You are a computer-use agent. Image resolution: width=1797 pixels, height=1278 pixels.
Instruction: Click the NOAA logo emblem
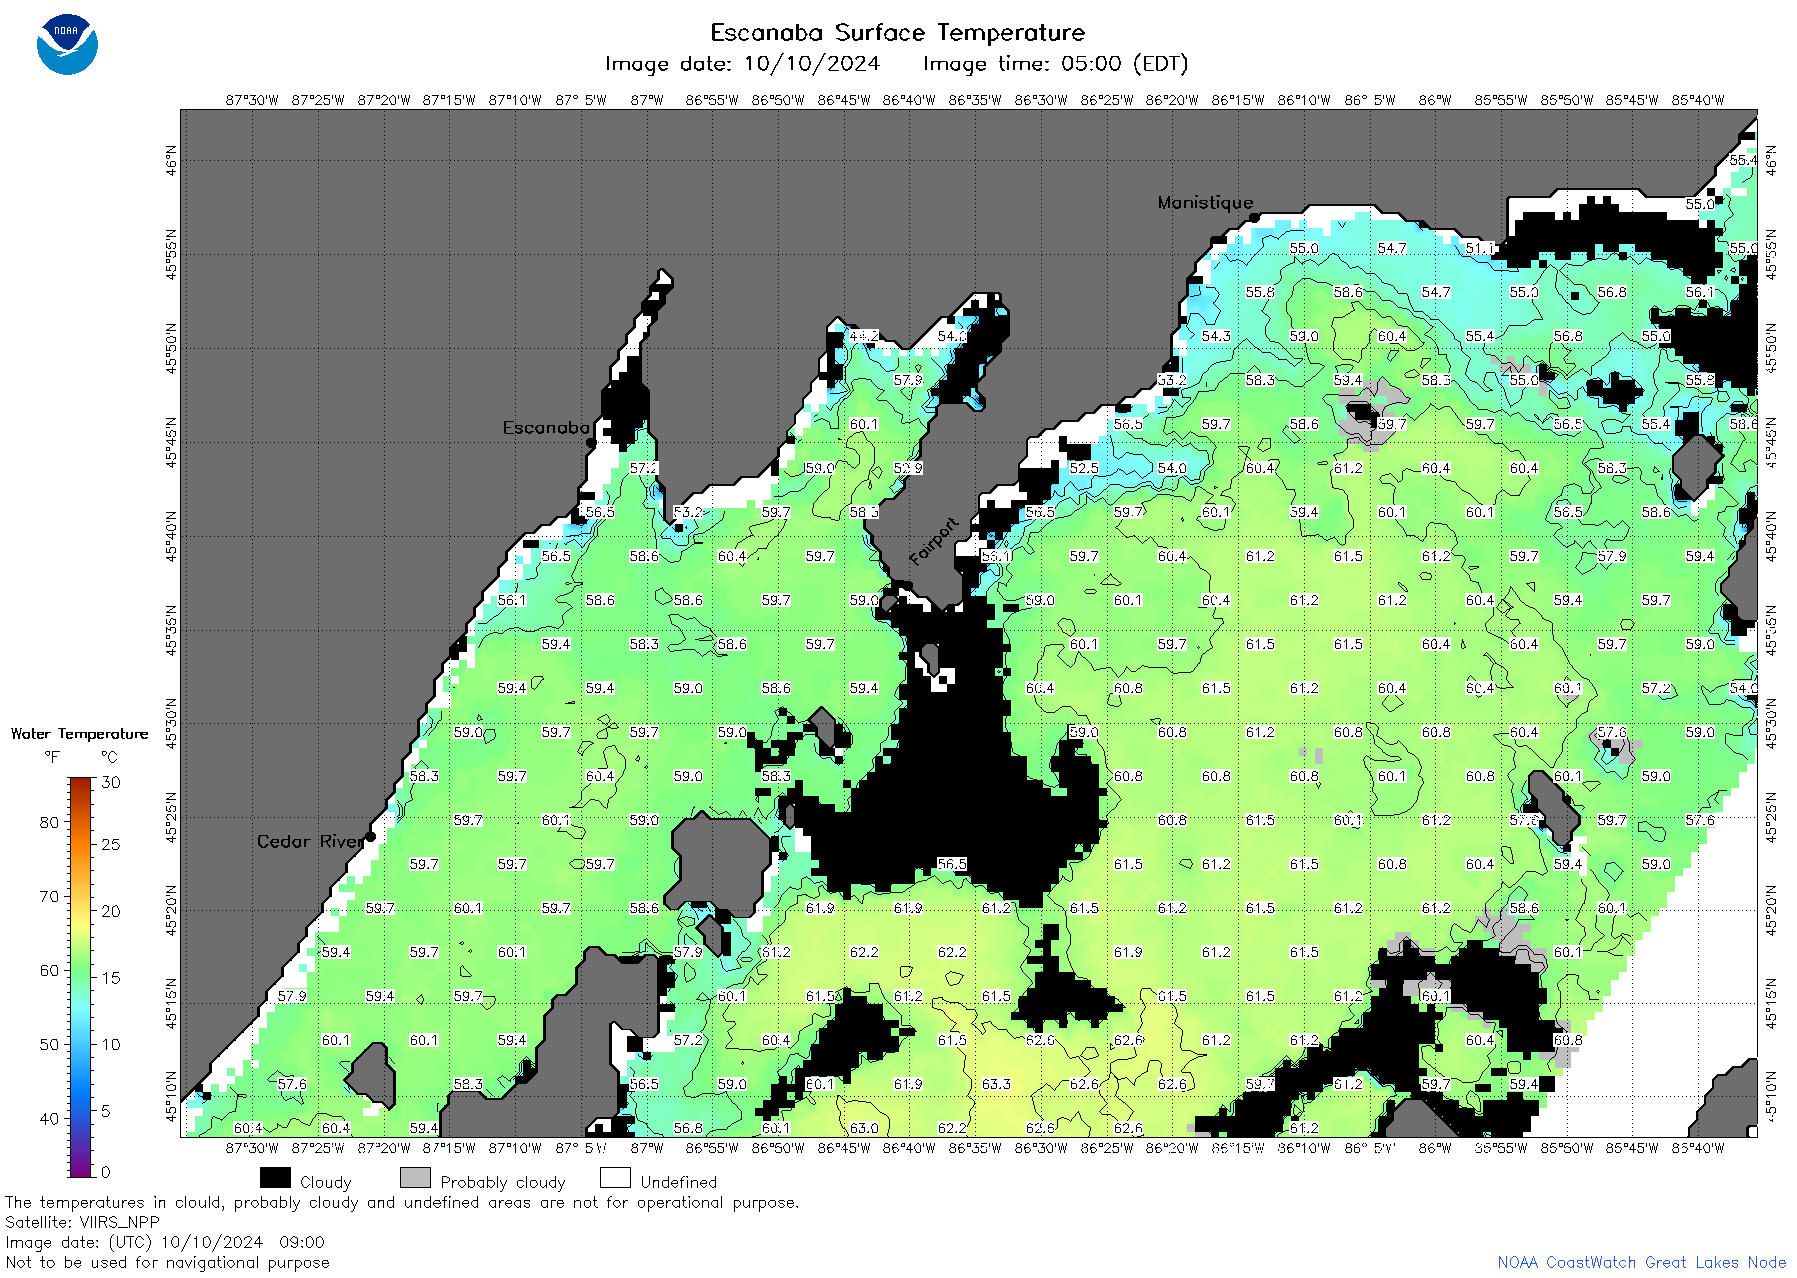[x=67, y=45]
